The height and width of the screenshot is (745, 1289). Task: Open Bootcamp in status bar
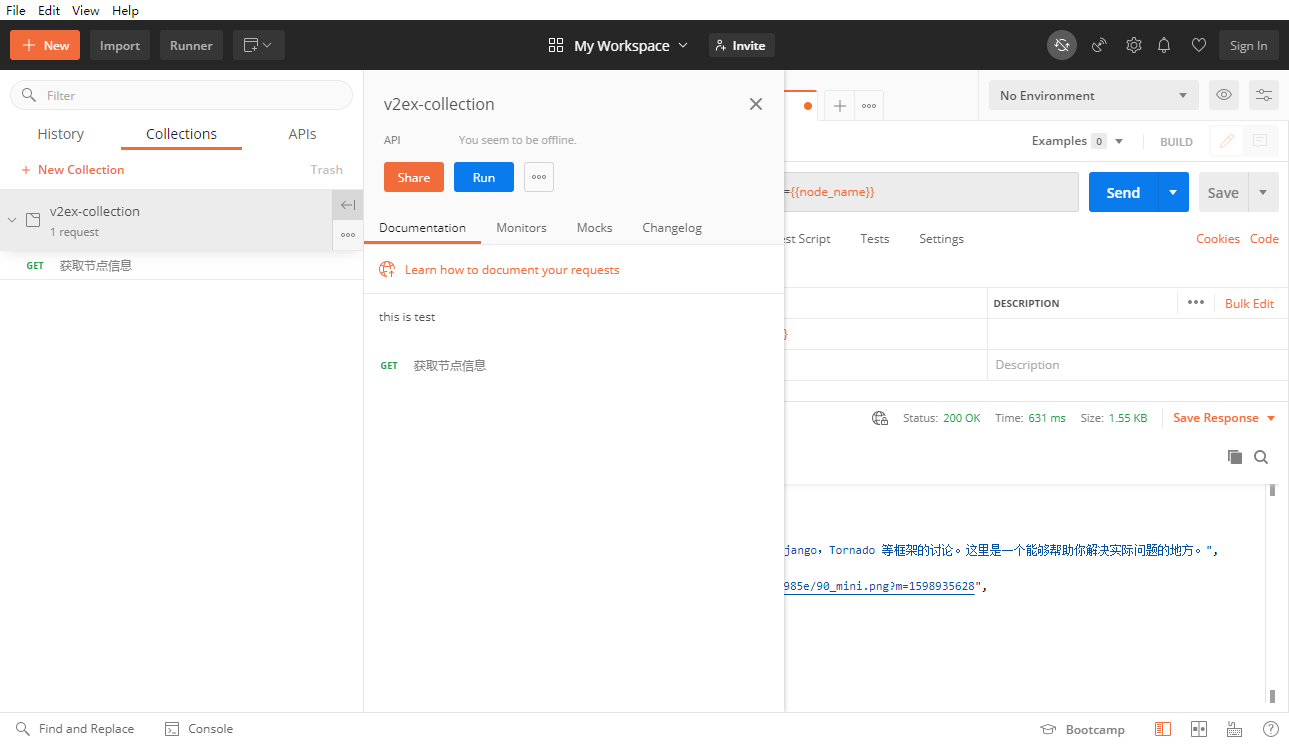coord(1083,729)
